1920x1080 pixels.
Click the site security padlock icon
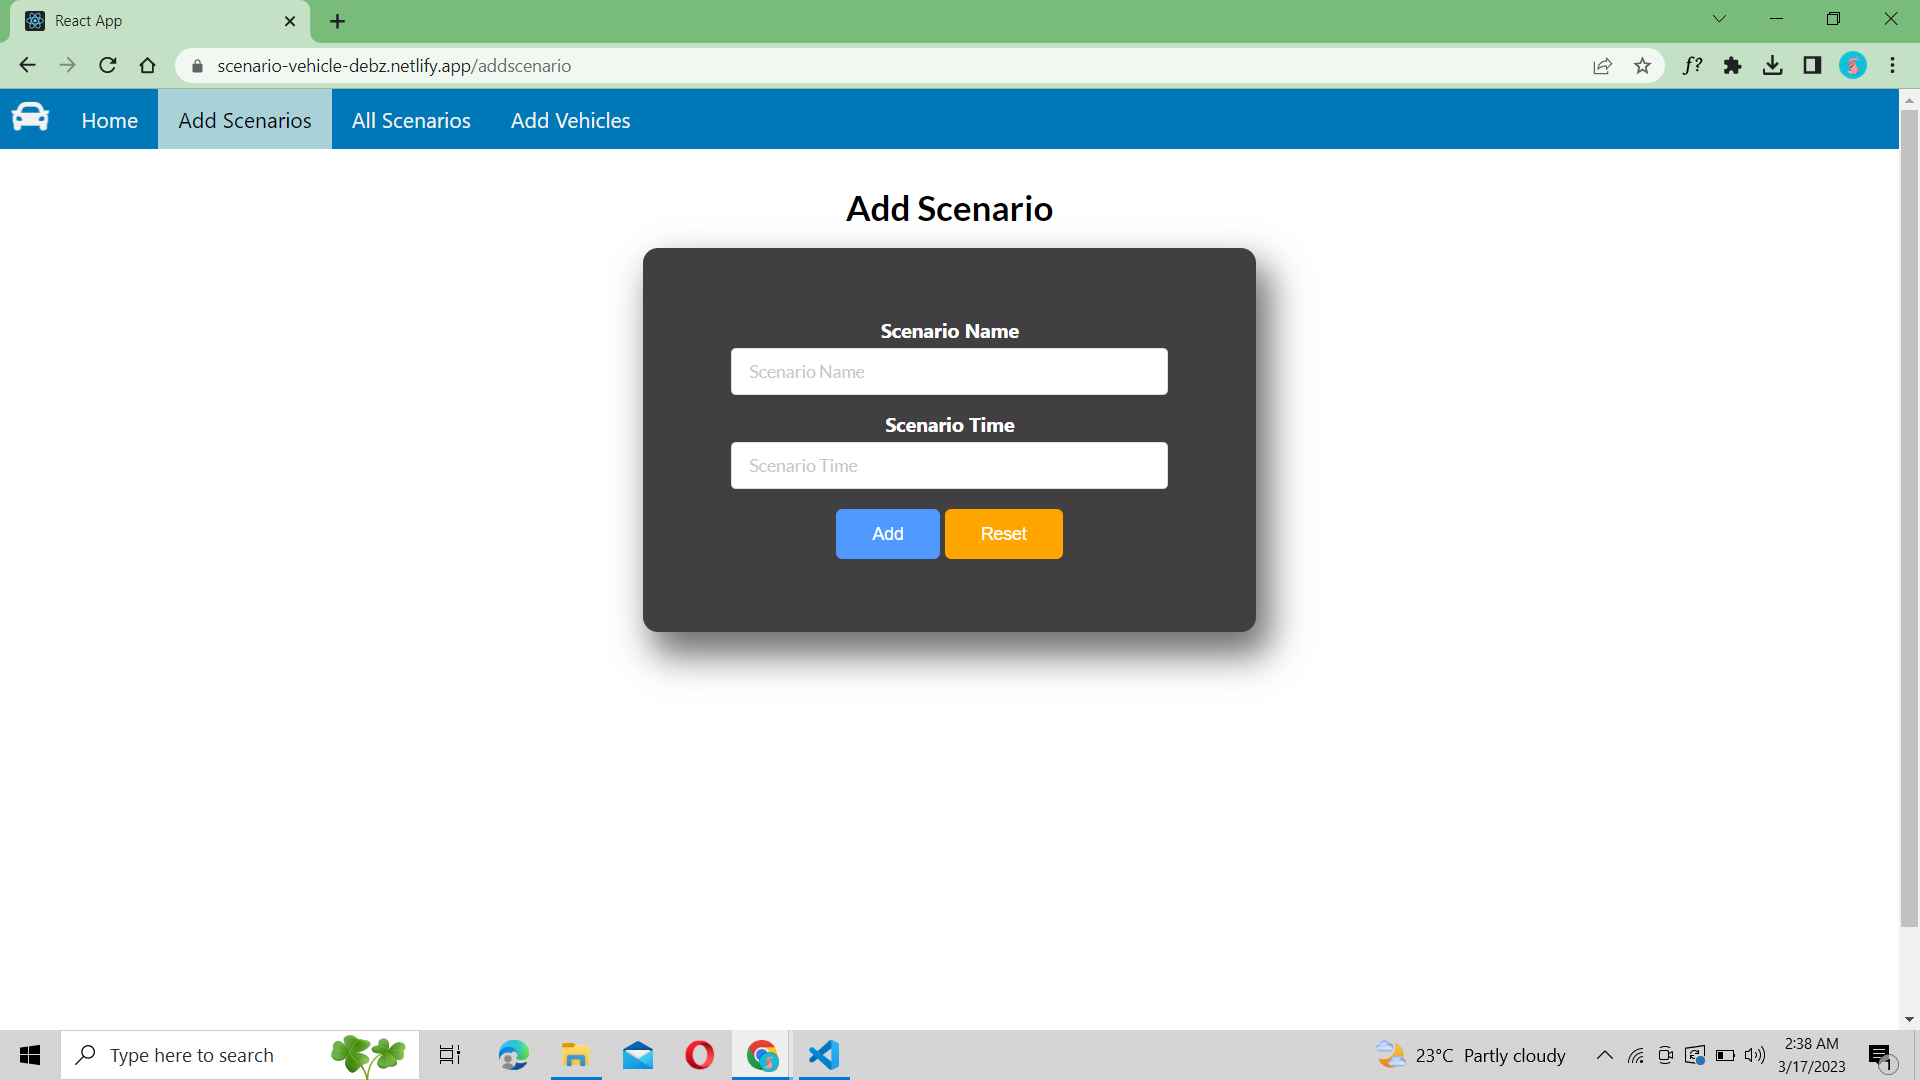tap(196, 66)
